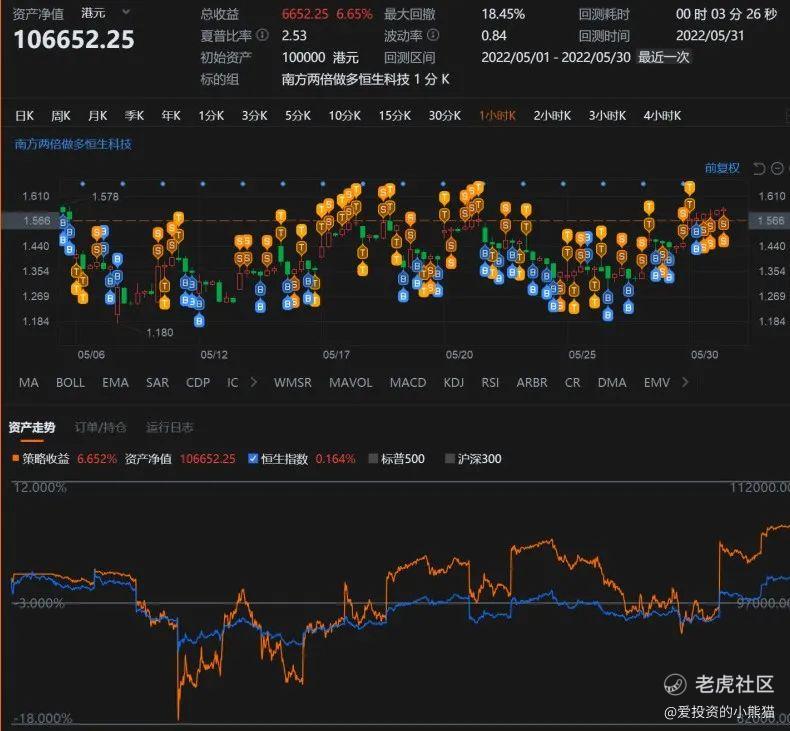Show the WMSR sub-indicator

[293, 383]
